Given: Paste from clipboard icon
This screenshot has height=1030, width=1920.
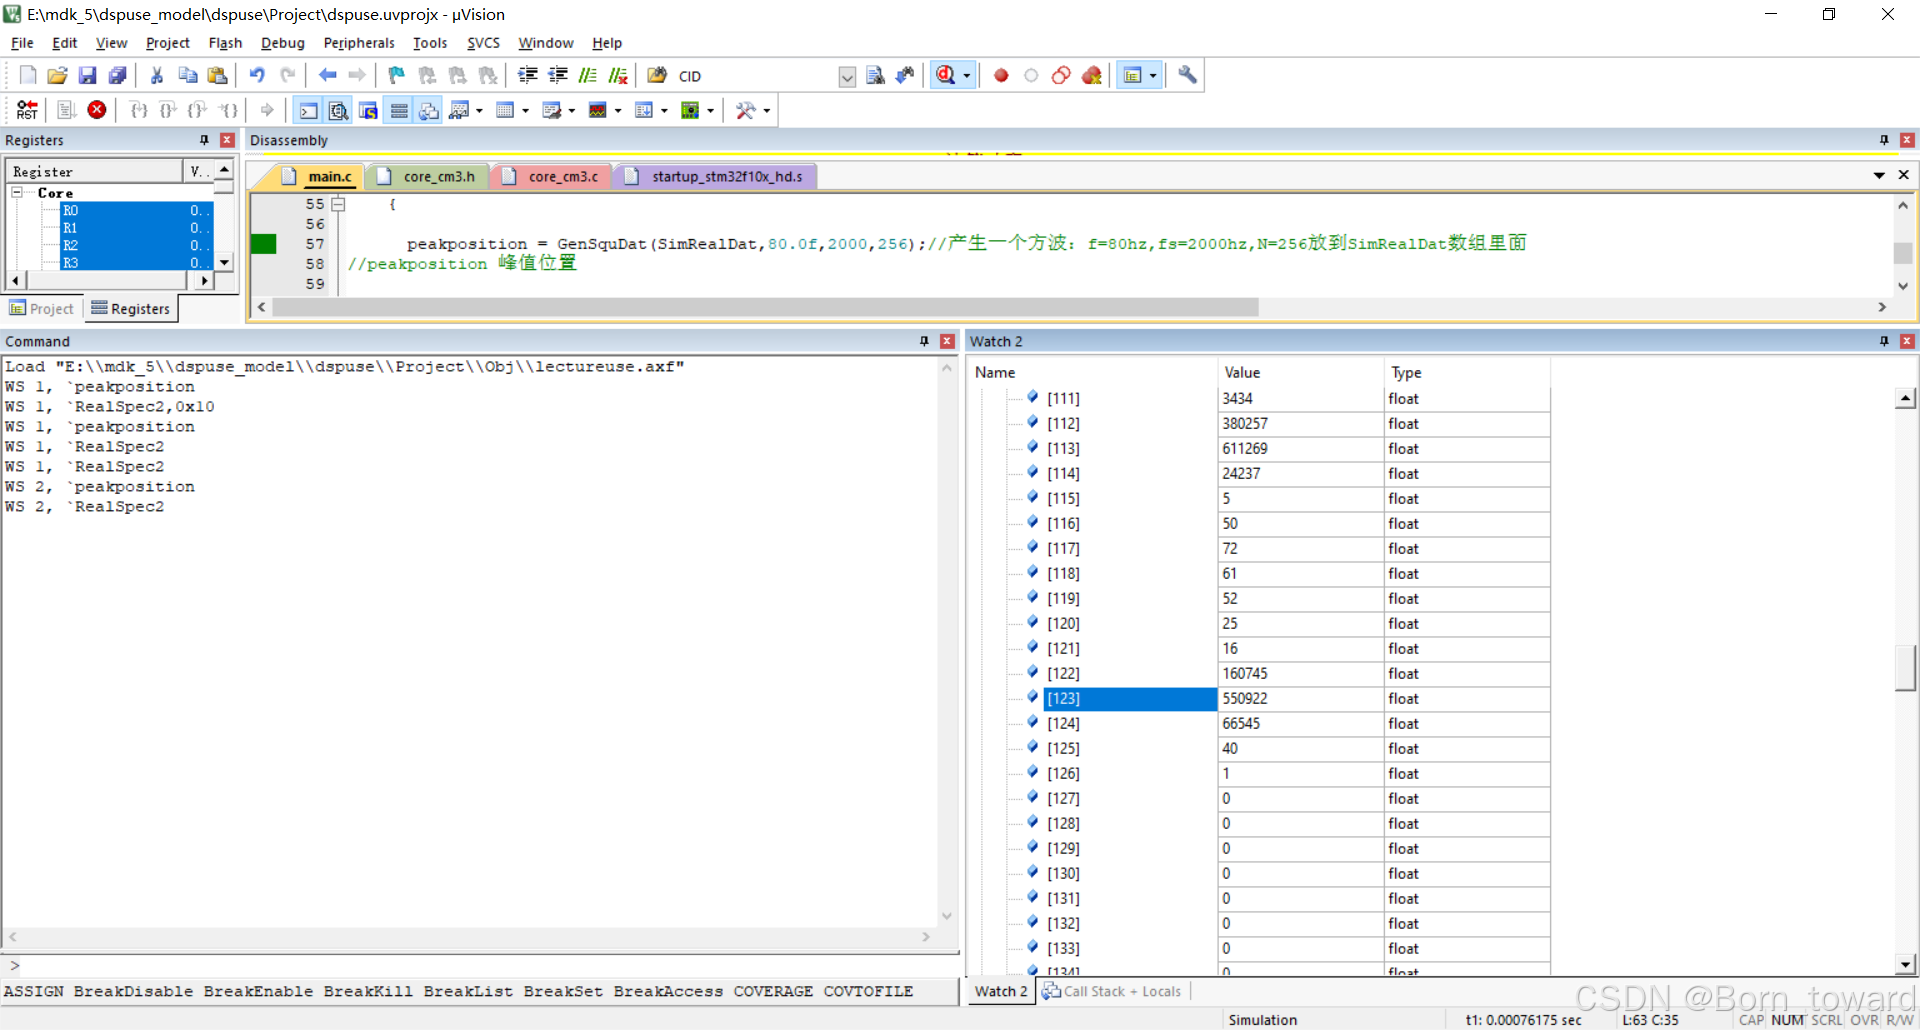Looking at the screenshot, I should click(217, 75).
